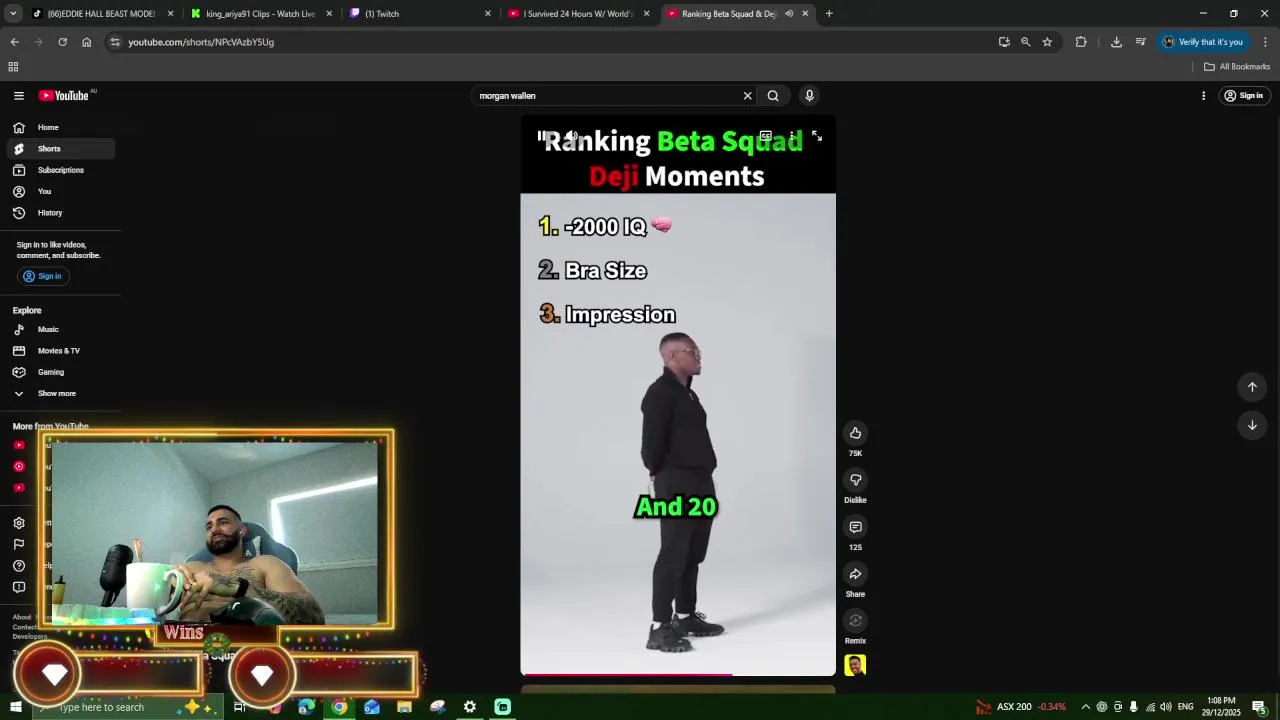
Task: View site information icon in address bar
Action: pyautogui.click(x=116, y=42)
